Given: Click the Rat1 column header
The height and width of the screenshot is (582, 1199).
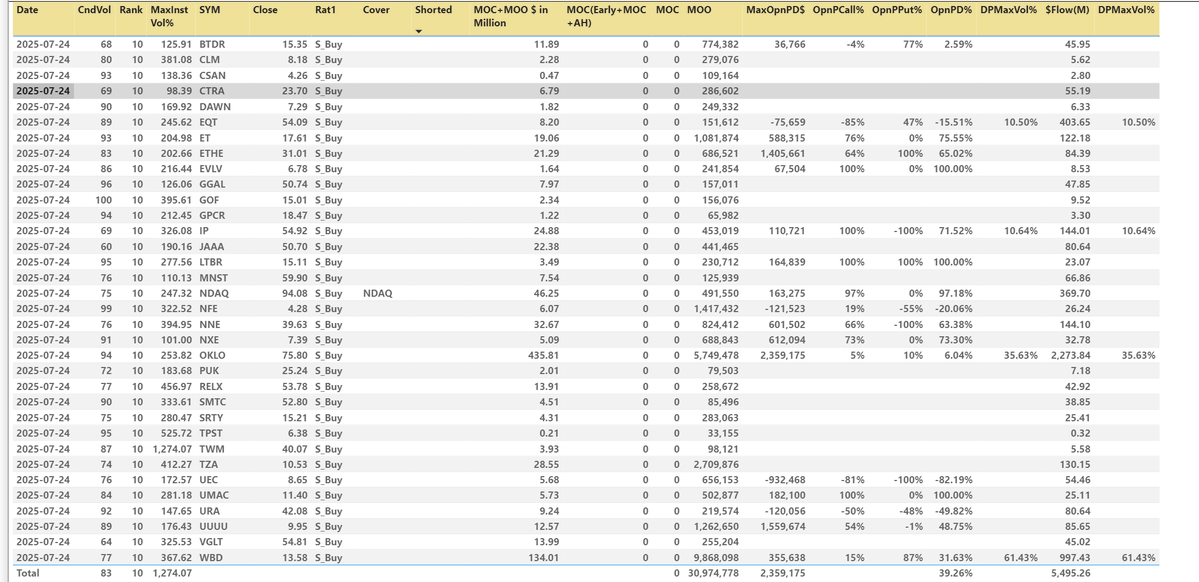Looking at the screenshot, I should click(325, 11).
